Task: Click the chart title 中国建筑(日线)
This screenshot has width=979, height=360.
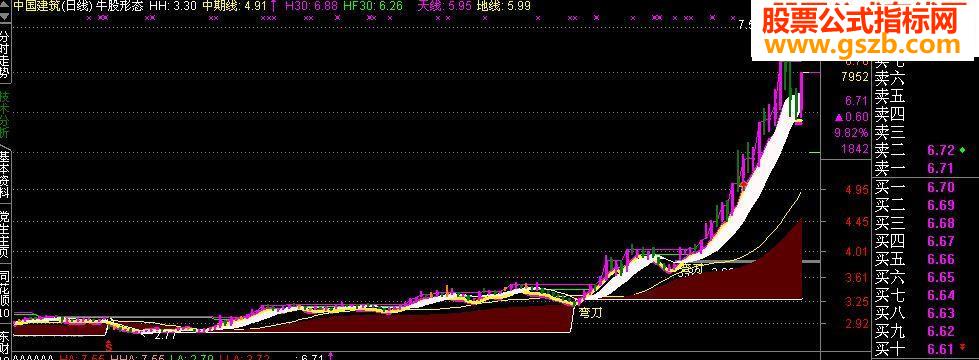Action: click(x=53, y=6)
